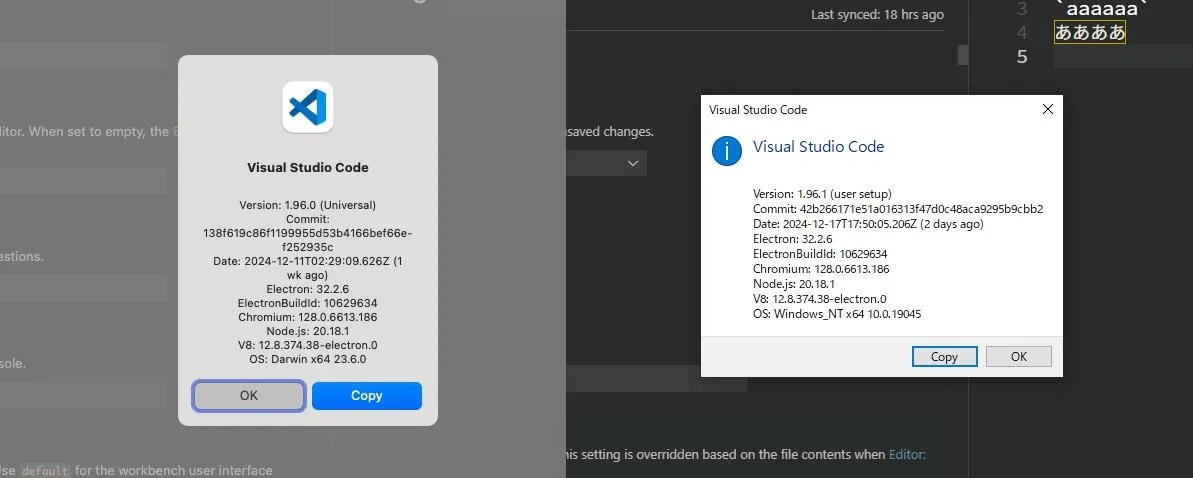Place cursor on empty line 5 in editor
Viewport: 1193px width, 478px height.
(x=1120, y=56)
